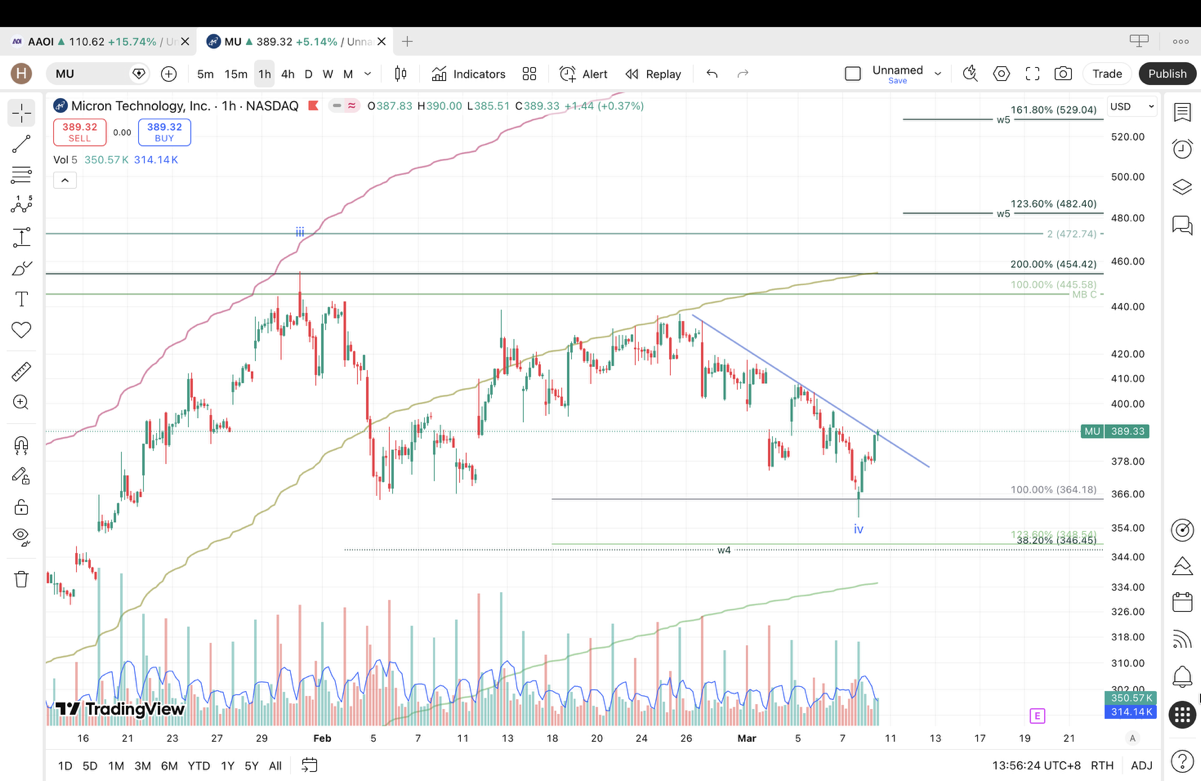Open the Indicators panel
The height and width of the screenshot is (781, 1201).
(x=468, y=74)
